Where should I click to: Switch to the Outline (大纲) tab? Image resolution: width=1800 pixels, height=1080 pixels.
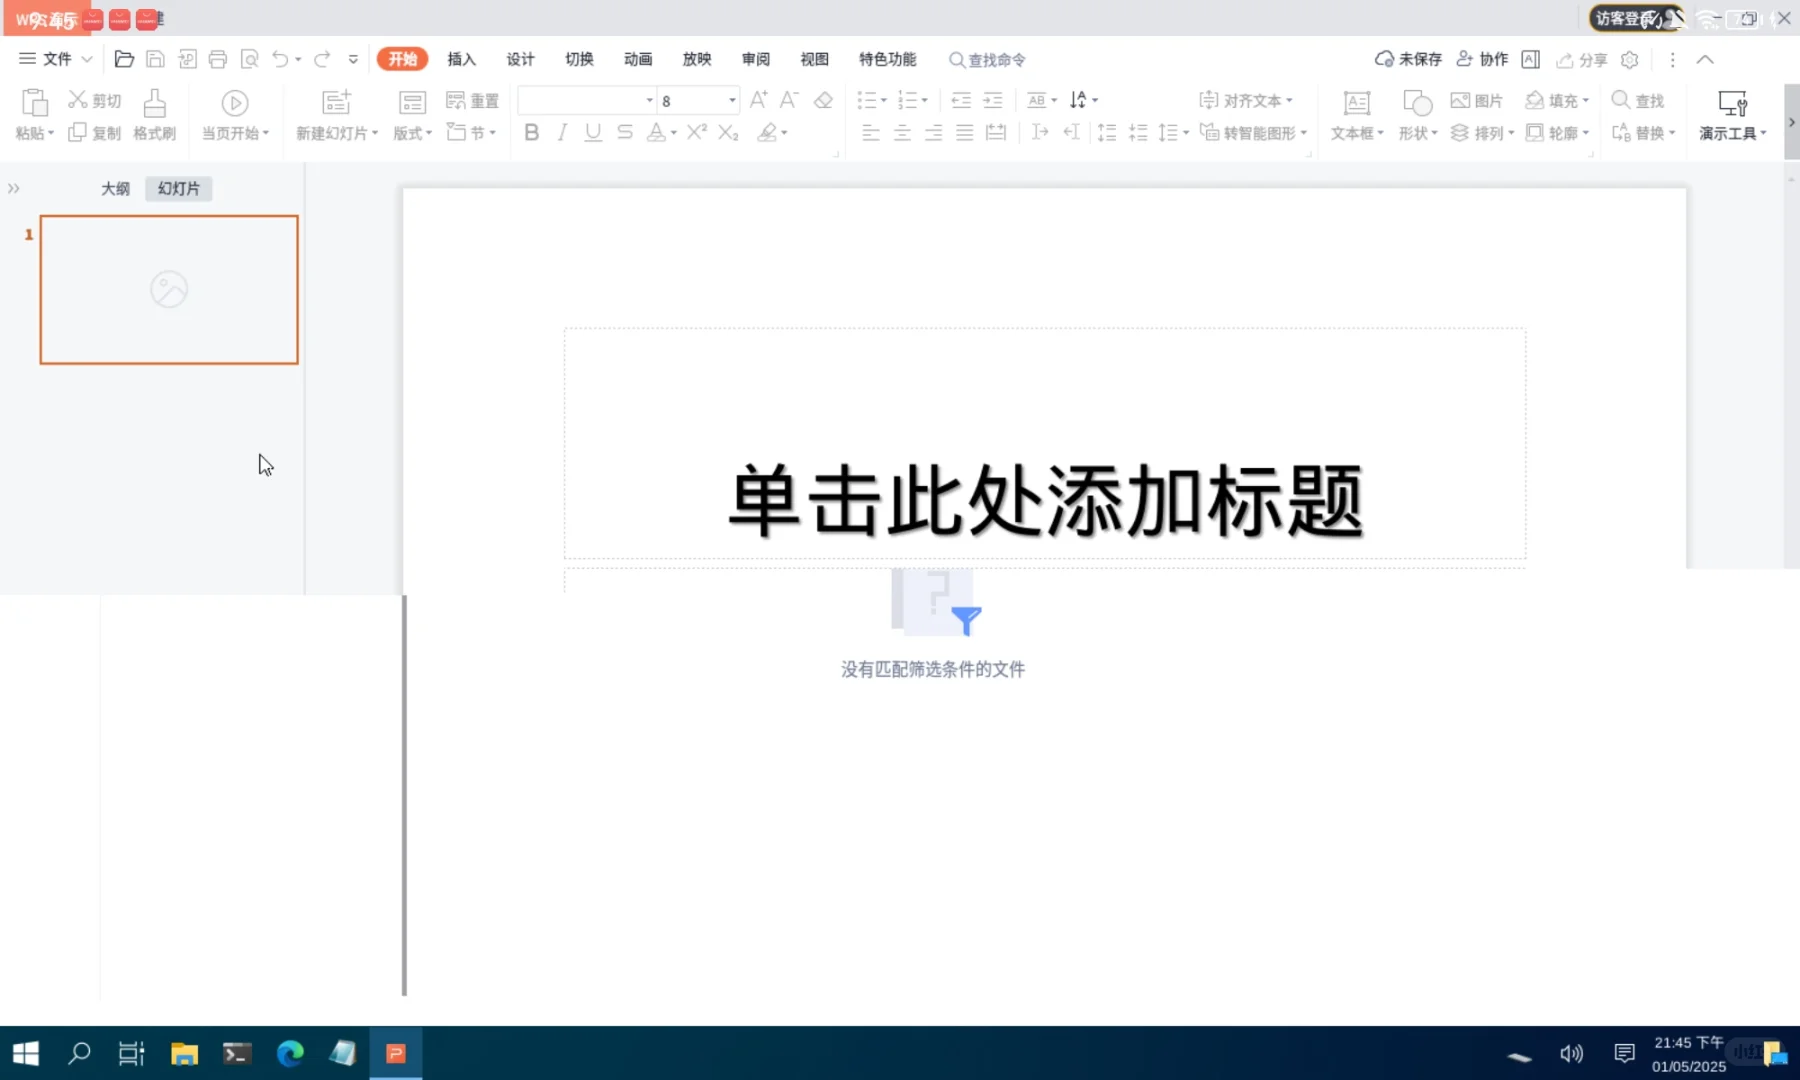pos(116,188)
